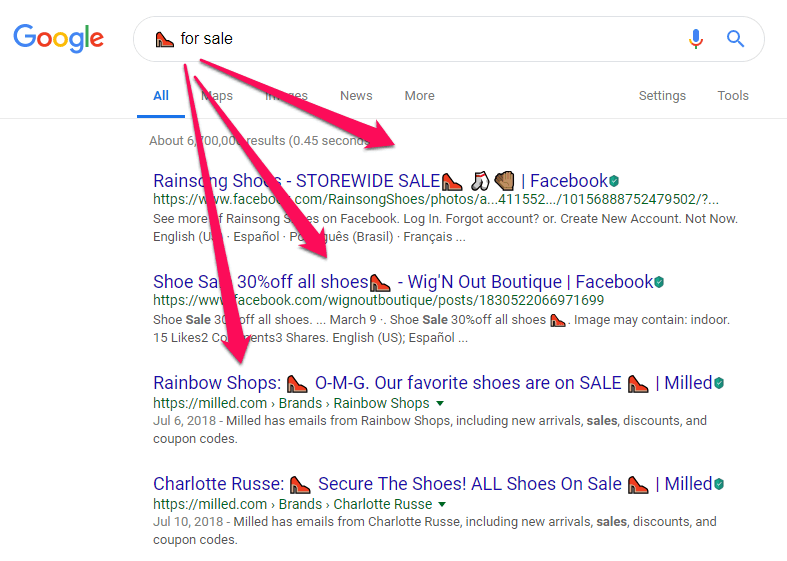Expand the dropdown arrow after Rainbow Shops breadcrumb
787x561 pixels.
pos(440,403)
